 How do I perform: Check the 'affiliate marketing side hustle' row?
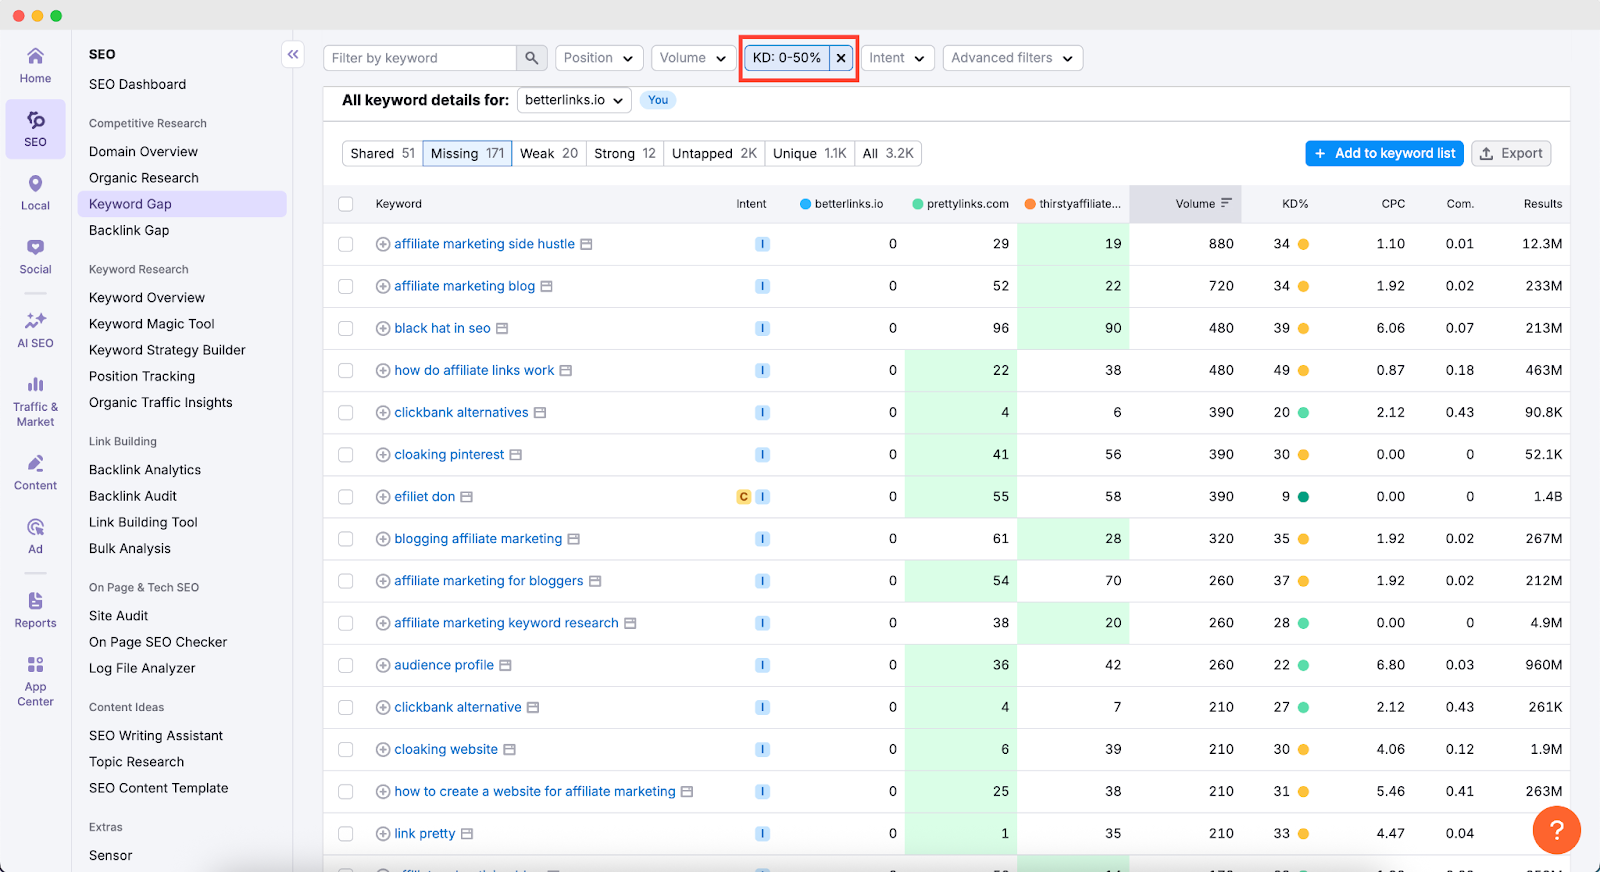(x=346, y=244)
